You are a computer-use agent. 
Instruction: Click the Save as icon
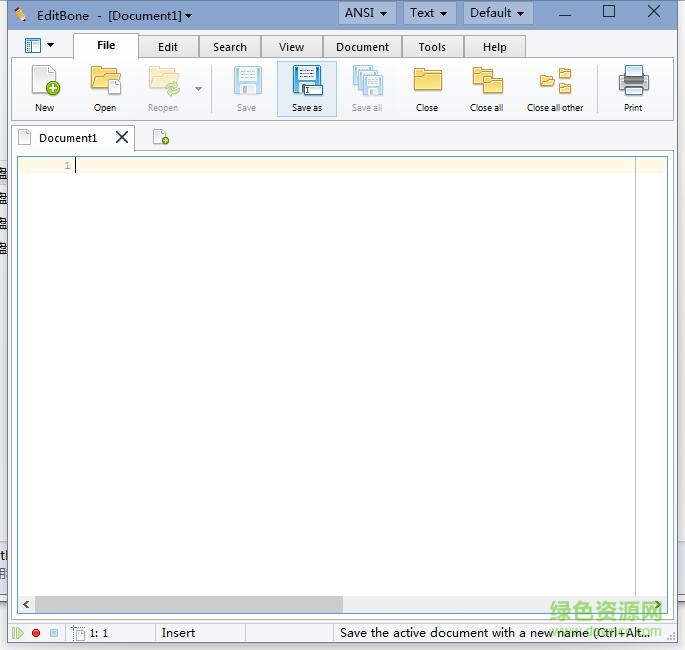click(307, 82)
